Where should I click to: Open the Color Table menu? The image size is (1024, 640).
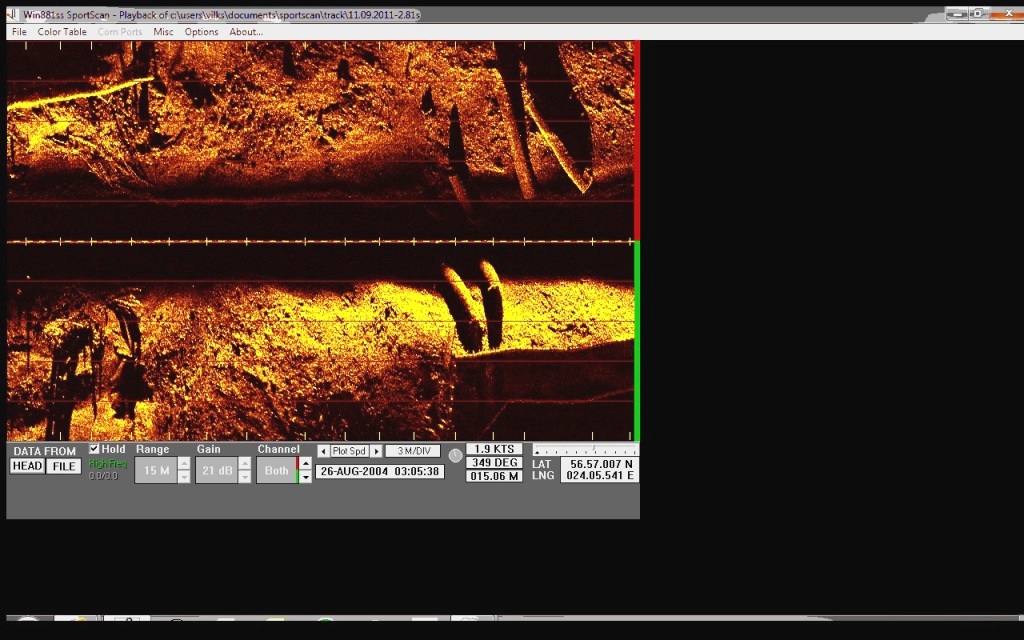62,32
